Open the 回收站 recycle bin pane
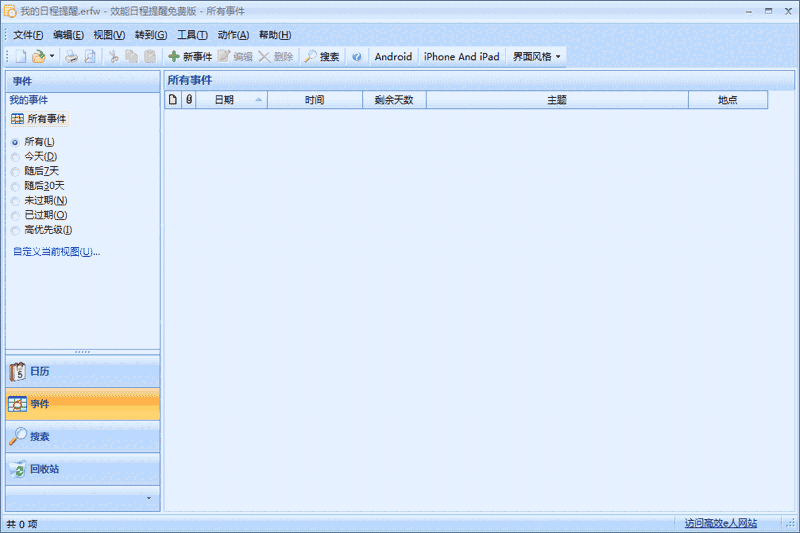This screenshot has width=800, height=533. 83,469
